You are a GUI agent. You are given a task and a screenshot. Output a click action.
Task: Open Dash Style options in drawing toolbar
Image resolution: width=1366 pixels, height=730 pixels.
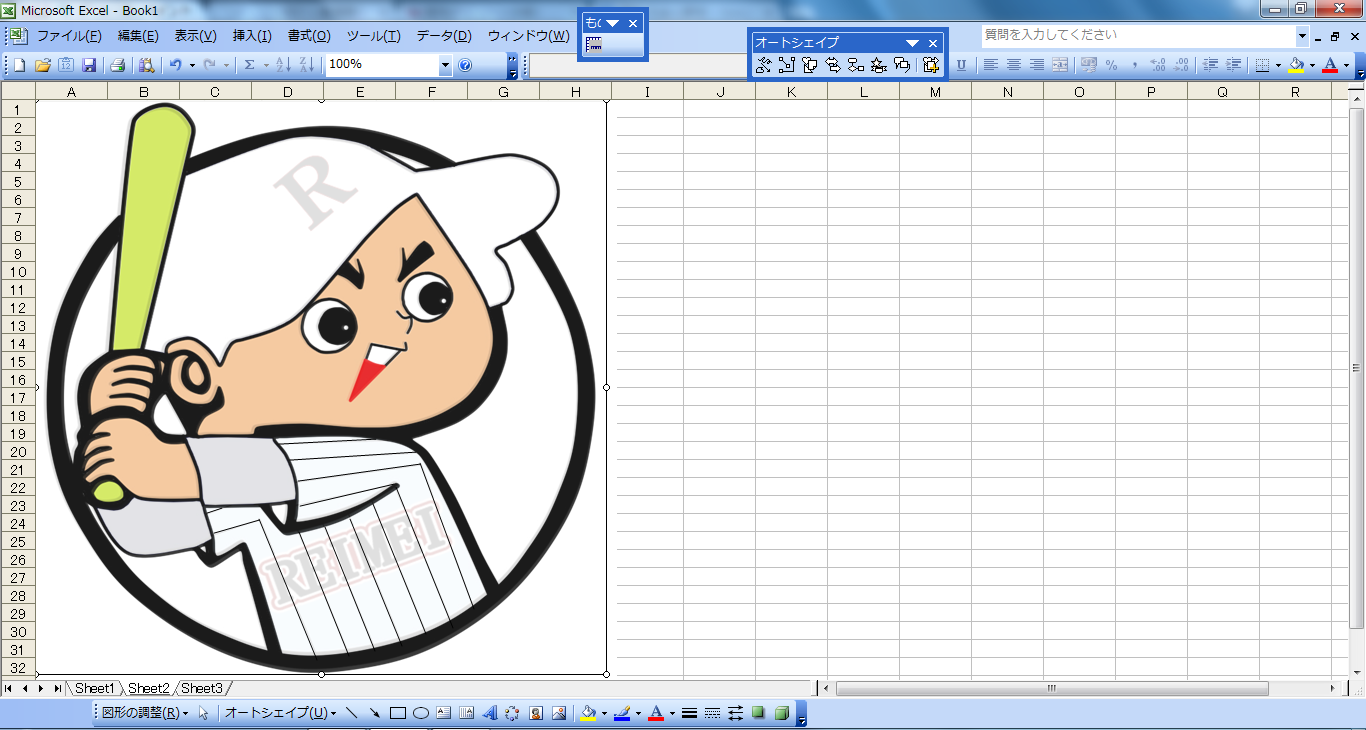[712, 713]
